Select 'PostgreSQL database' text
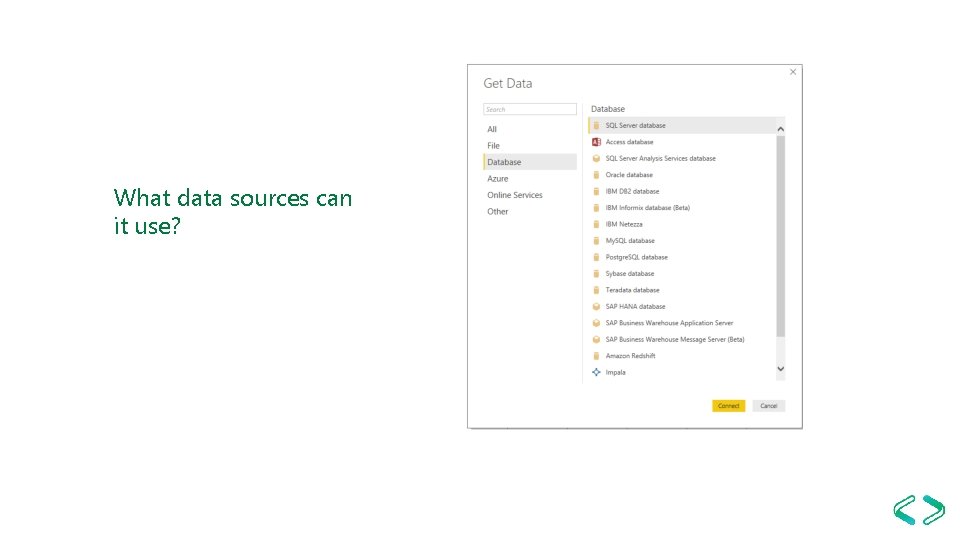 [637, 258]
